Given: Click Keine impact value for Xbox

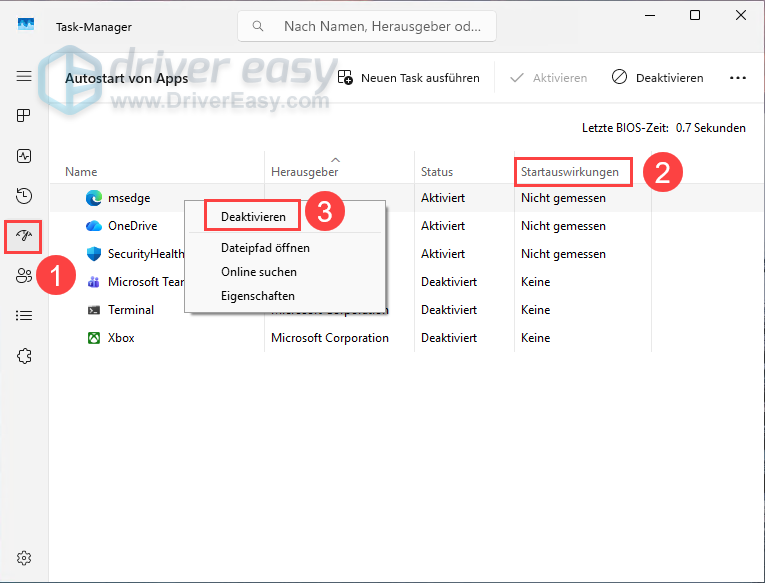Looking at the screenshot, I should tap(535, 338).
